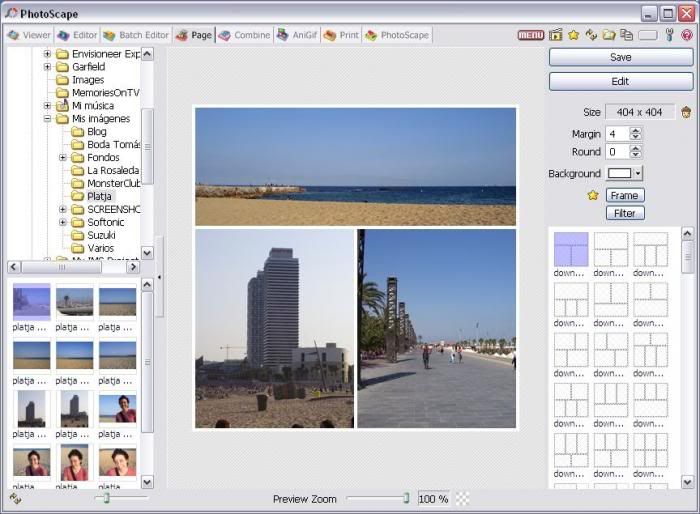The width and height of the screenshot is (700, 514).
Task: Open the Batch Editor tab
Action: coord(136,35)
